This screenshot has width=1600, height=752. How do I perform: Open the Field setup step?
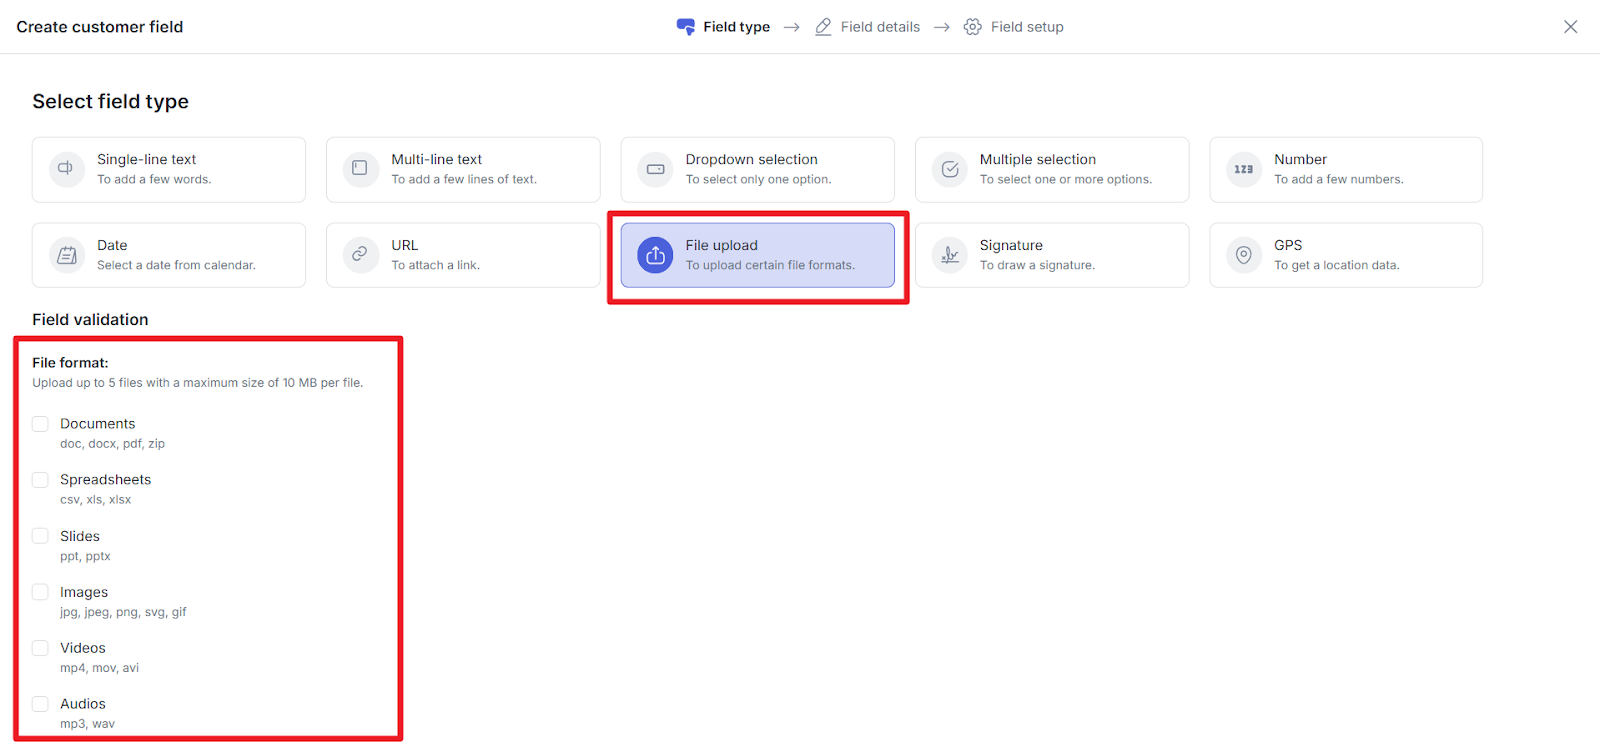(x=1014, y=27)
